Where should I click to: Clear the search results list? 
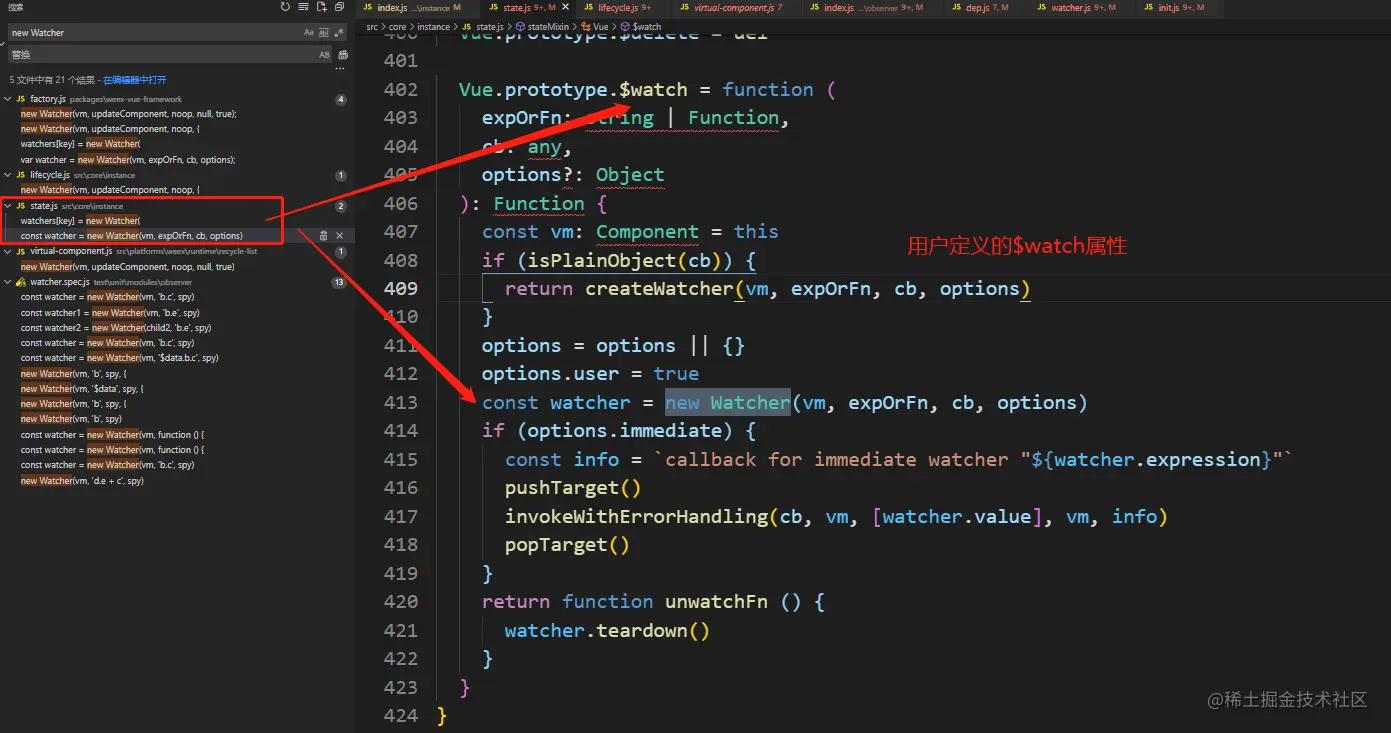(303, 7)
